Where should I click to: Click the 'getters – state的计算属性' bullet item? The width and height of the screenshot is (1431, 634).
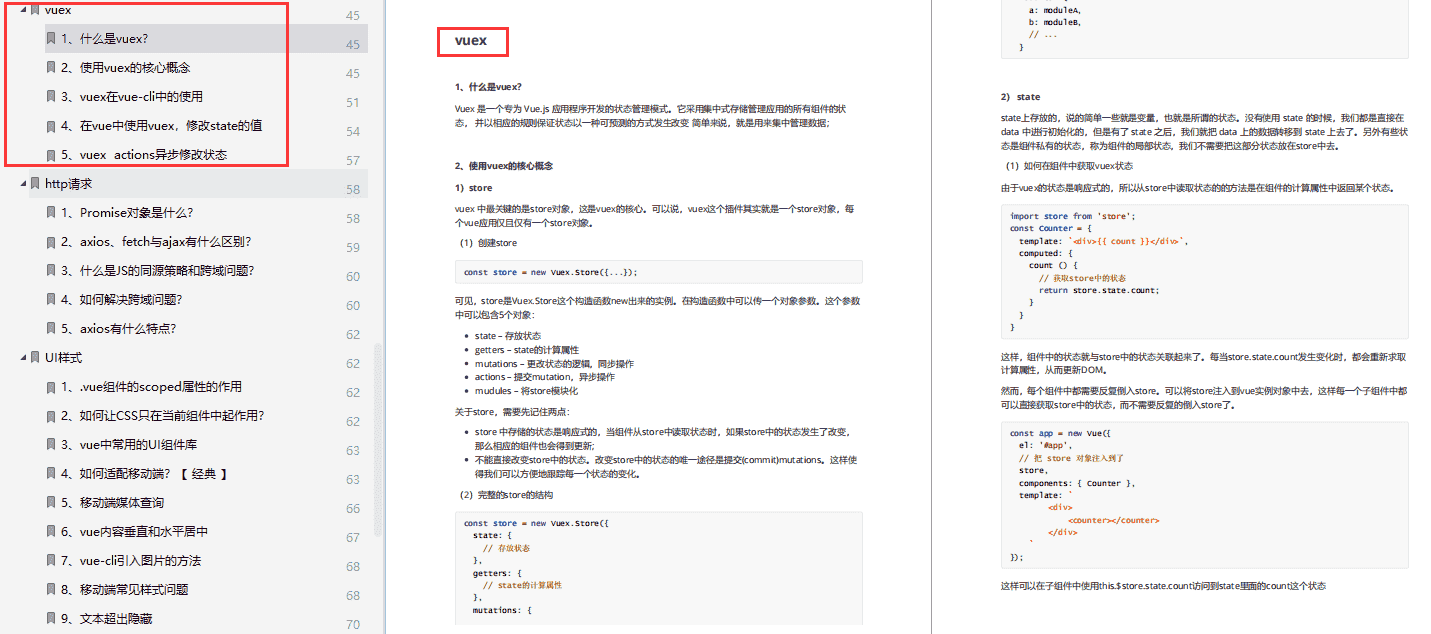[527, 350]
